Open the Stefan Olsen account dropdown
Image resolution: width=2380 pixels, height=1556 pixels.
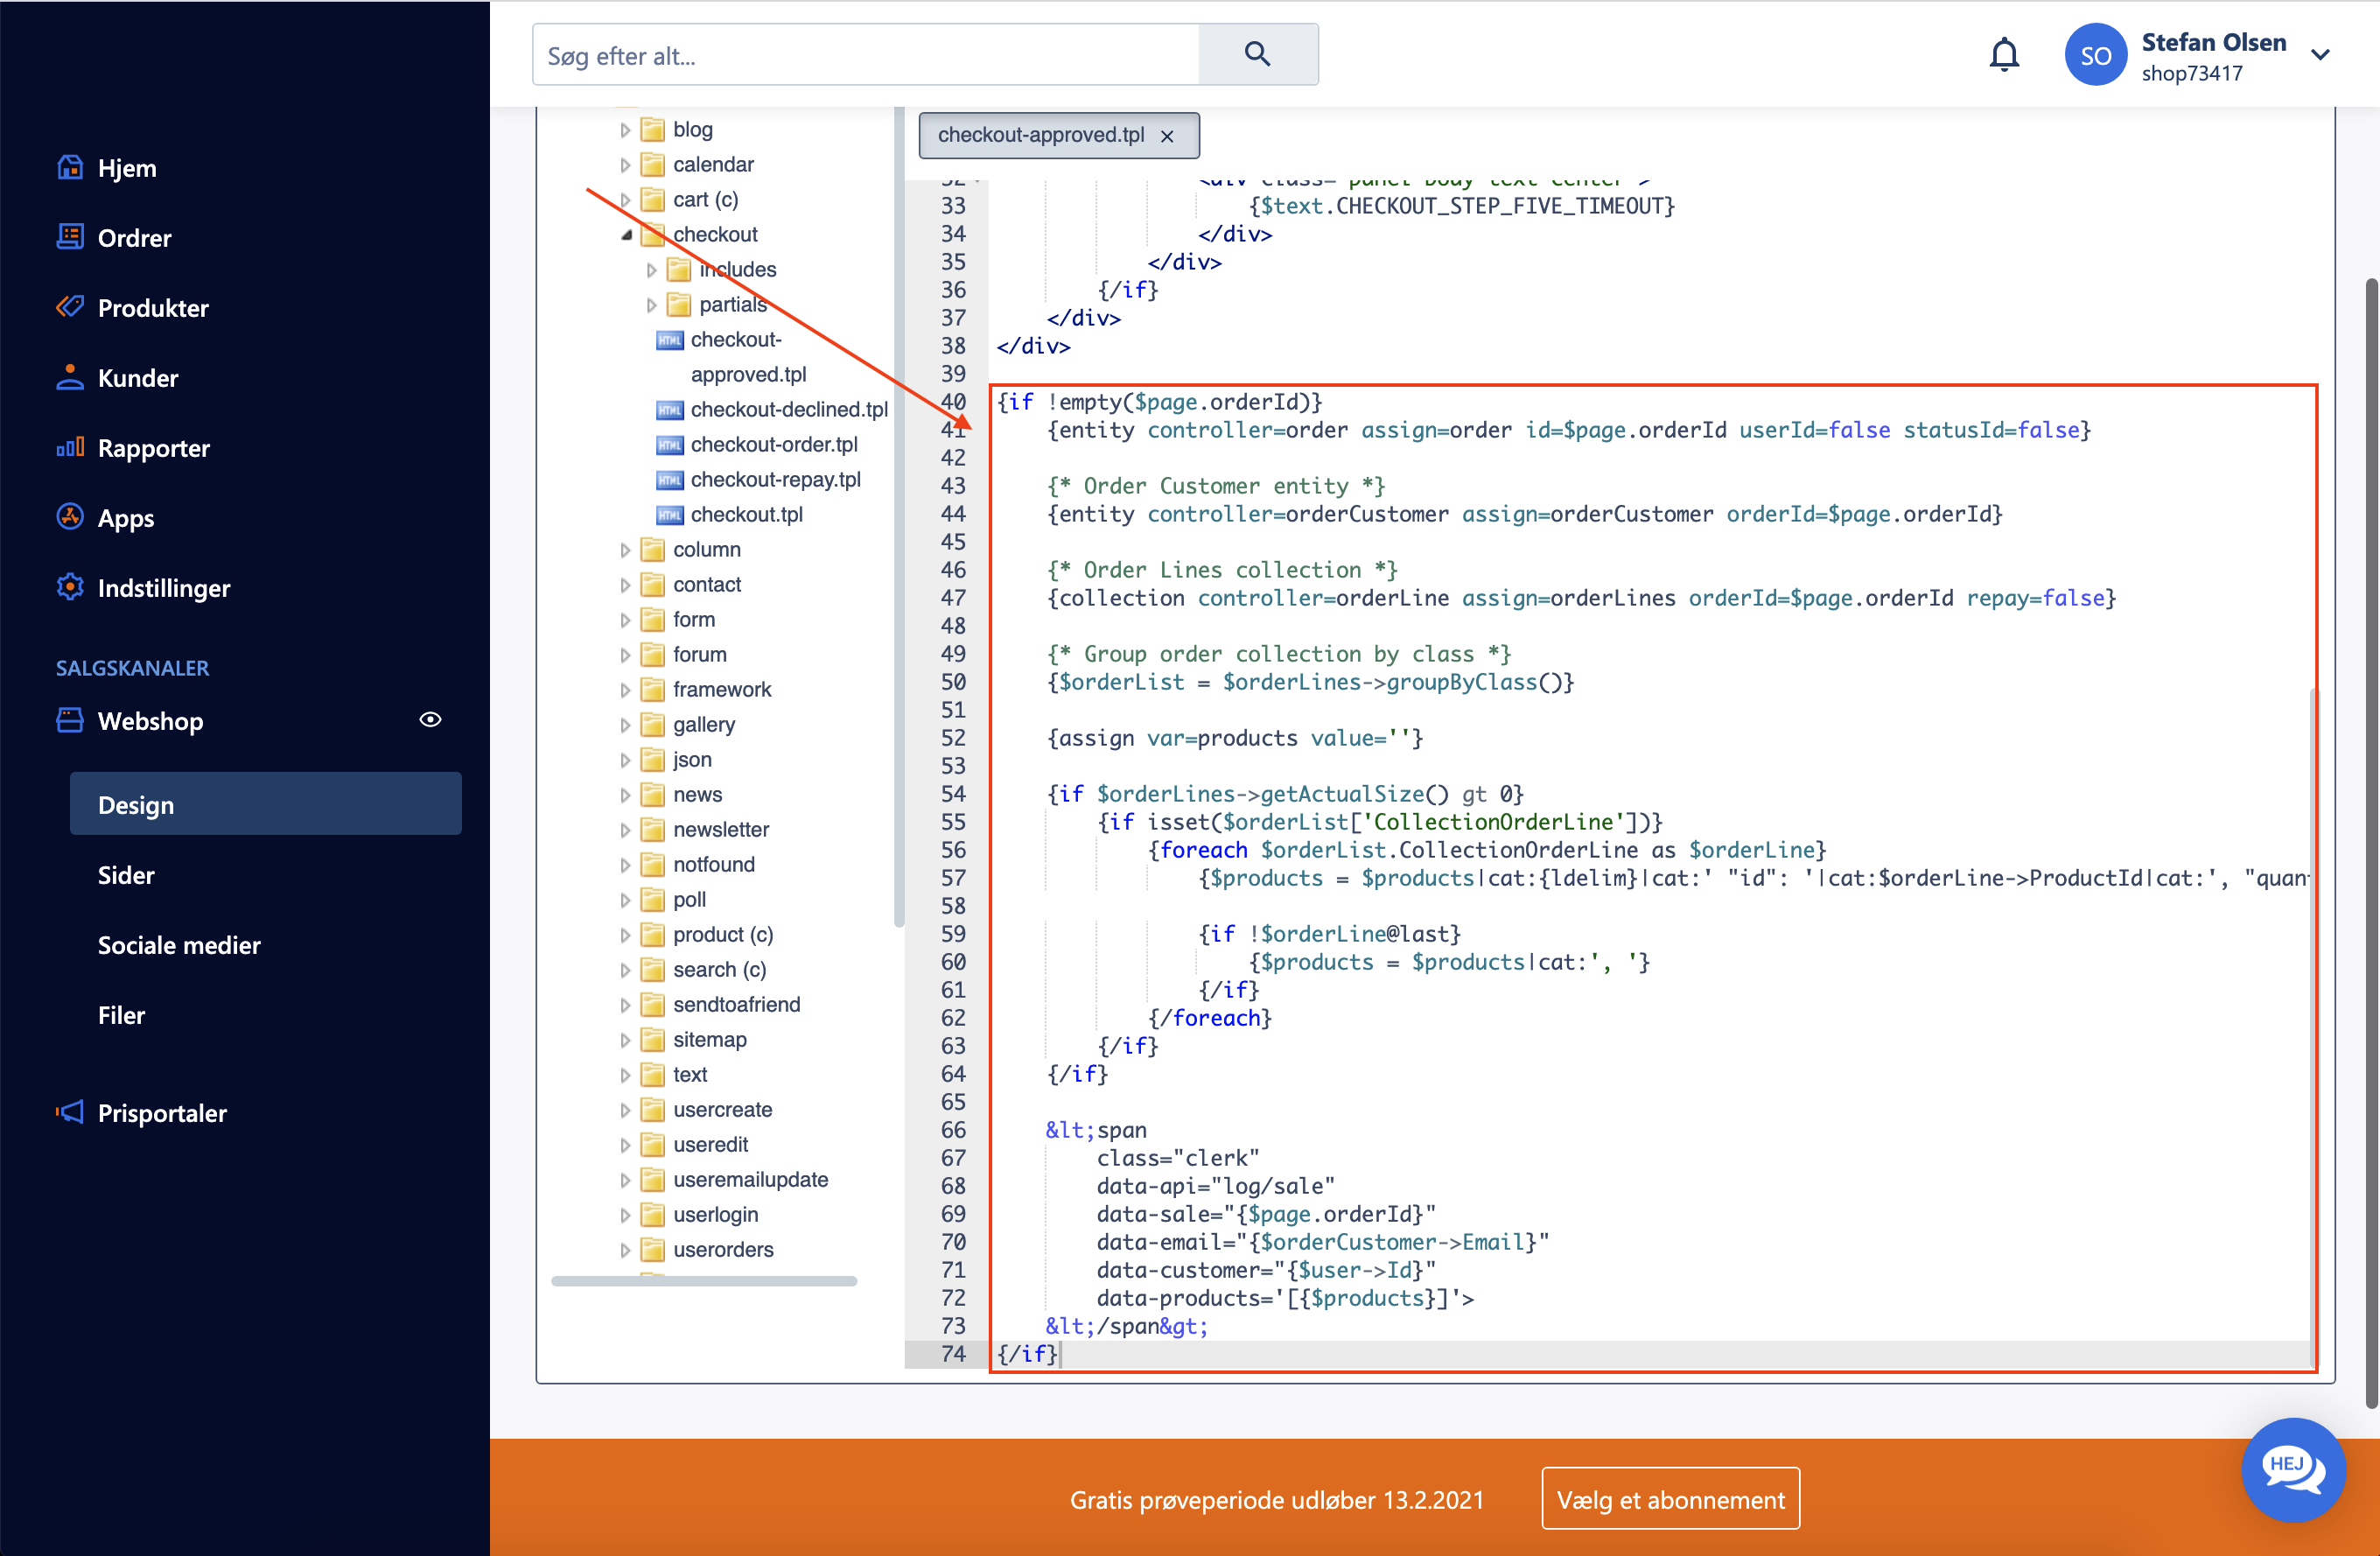pyautogui.click(x=2320, y=56)
